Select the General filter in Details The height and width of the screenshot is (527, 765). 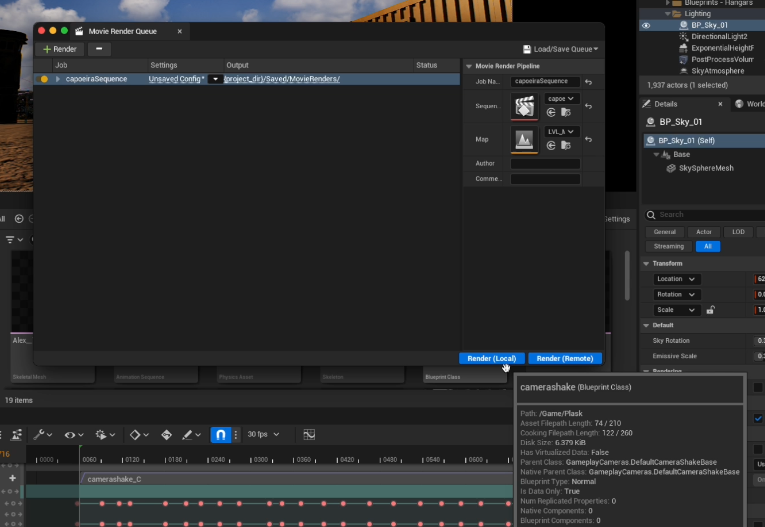[664, 232]
